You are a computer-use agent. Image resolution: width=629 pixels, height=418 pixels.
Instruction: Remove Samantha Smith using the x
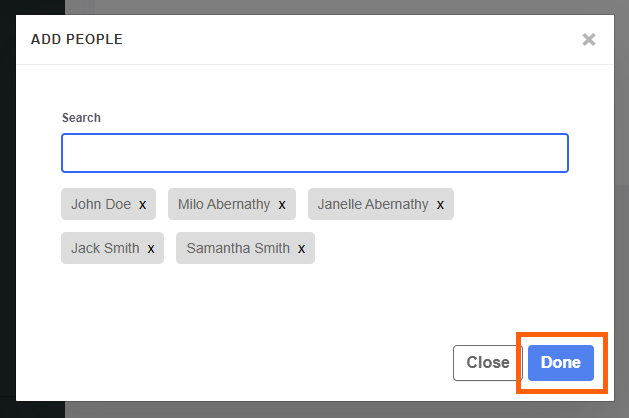(301, 249)
